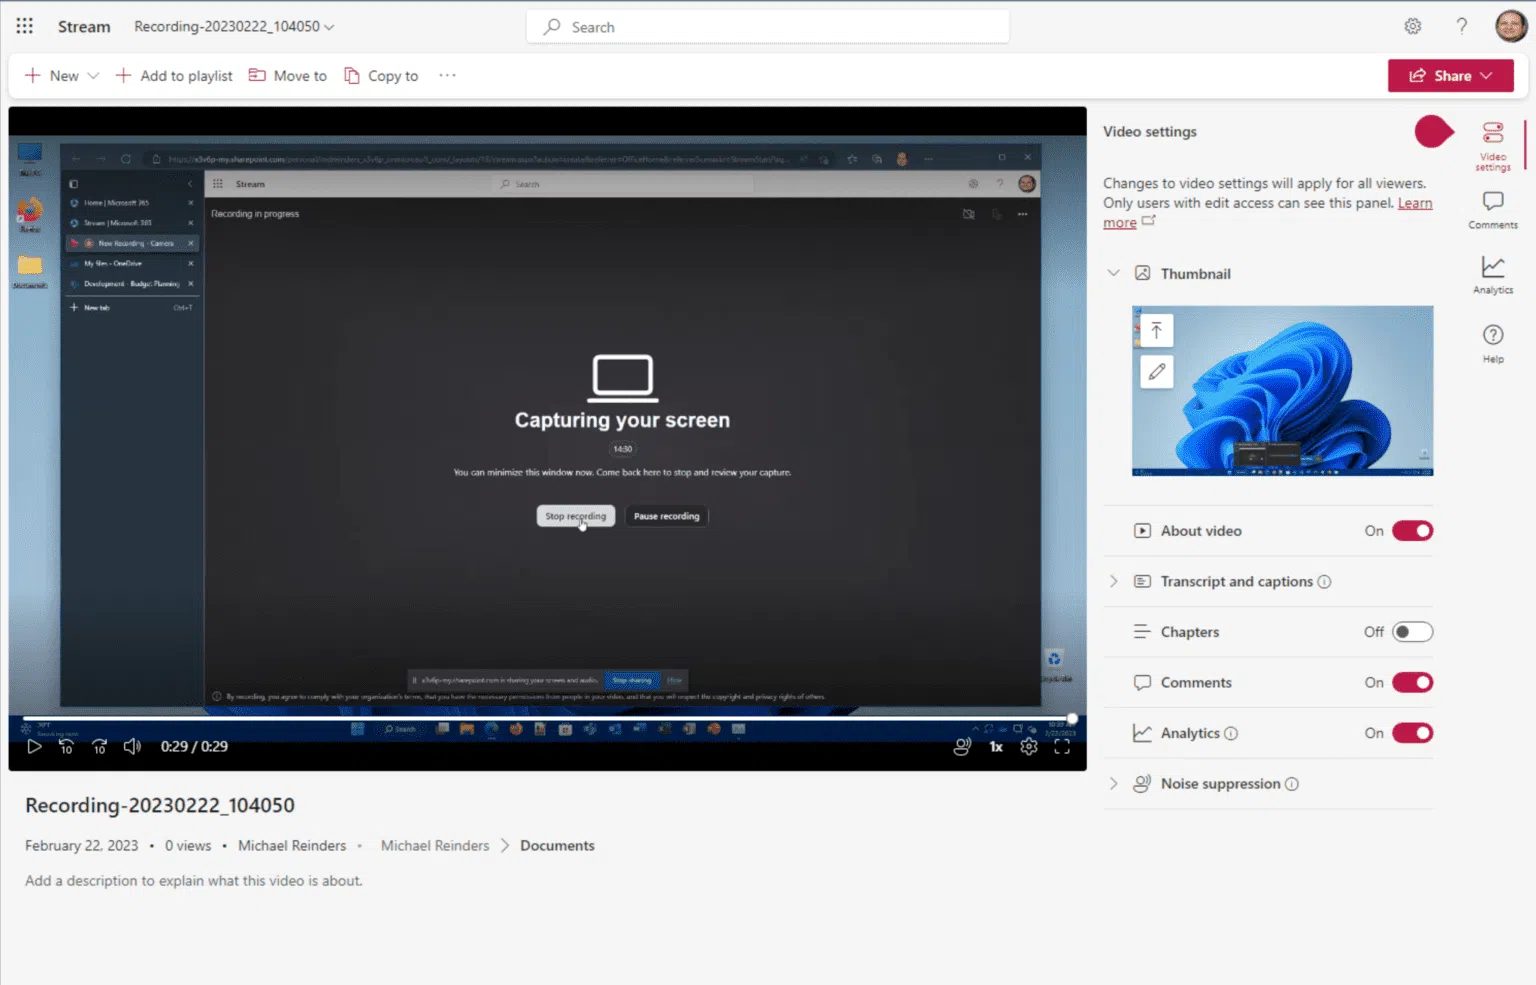This screenshot has height=985, width=1536.
Task: Open the Video settings panel
Action: coord(1492,144)
